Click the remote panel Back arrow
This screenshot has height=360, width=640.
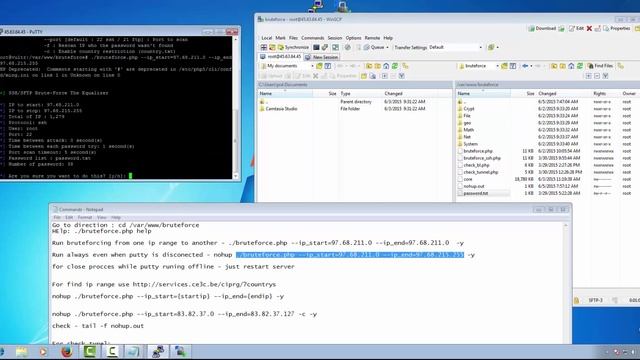pos(525,66)
